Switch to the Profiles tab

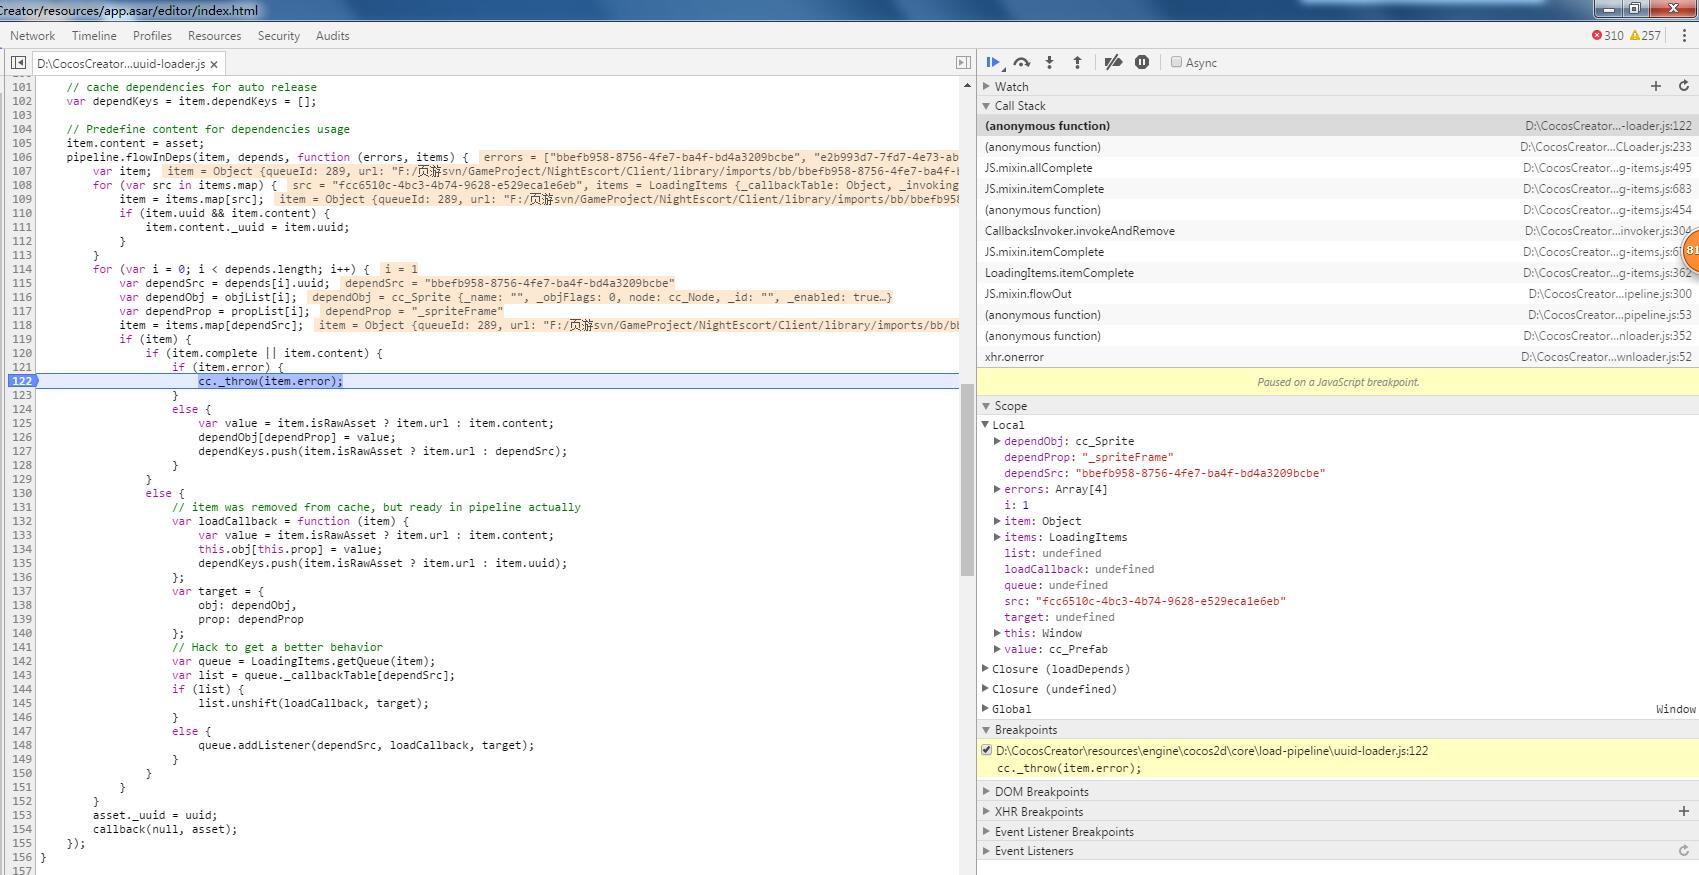[152, 35]
